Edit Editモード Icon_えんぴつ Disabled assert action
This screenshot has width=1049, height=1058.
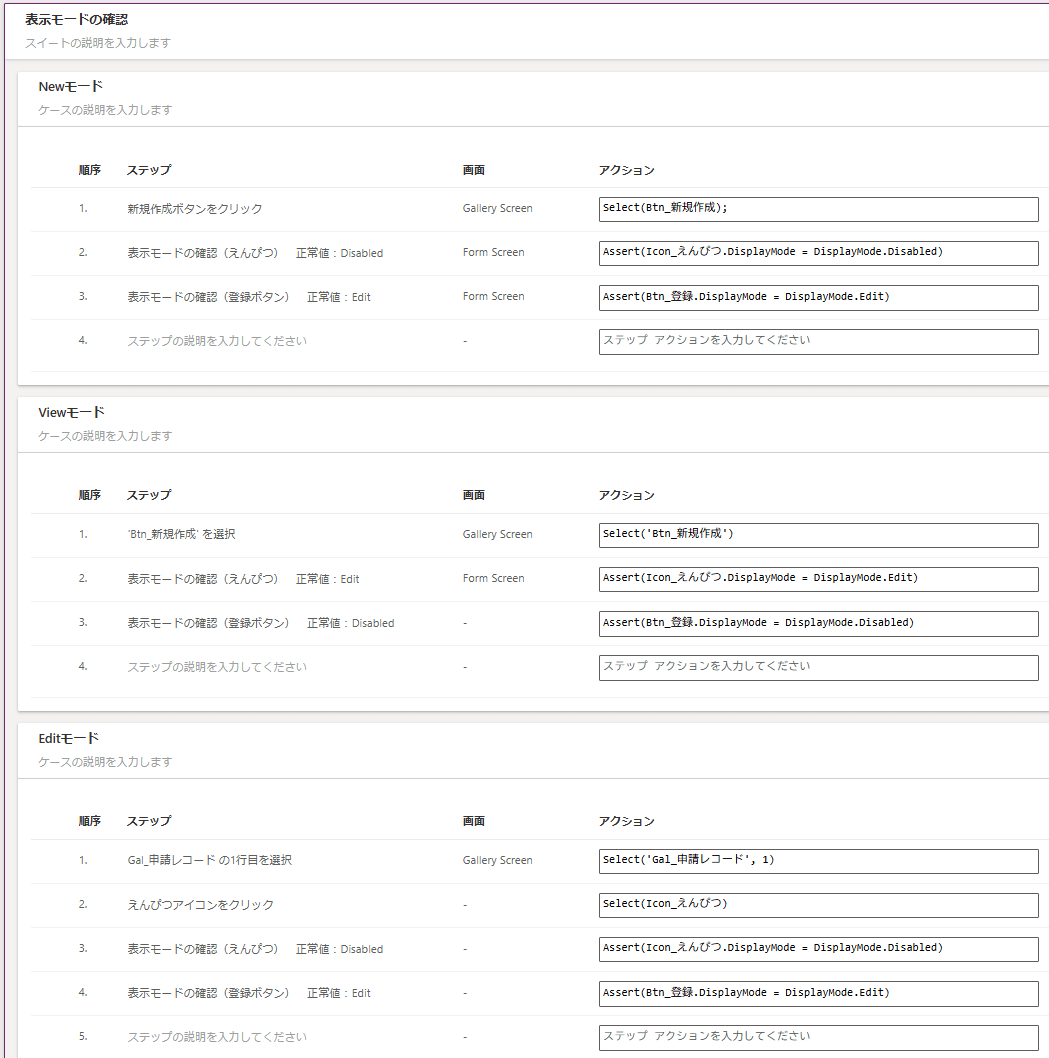818,949
